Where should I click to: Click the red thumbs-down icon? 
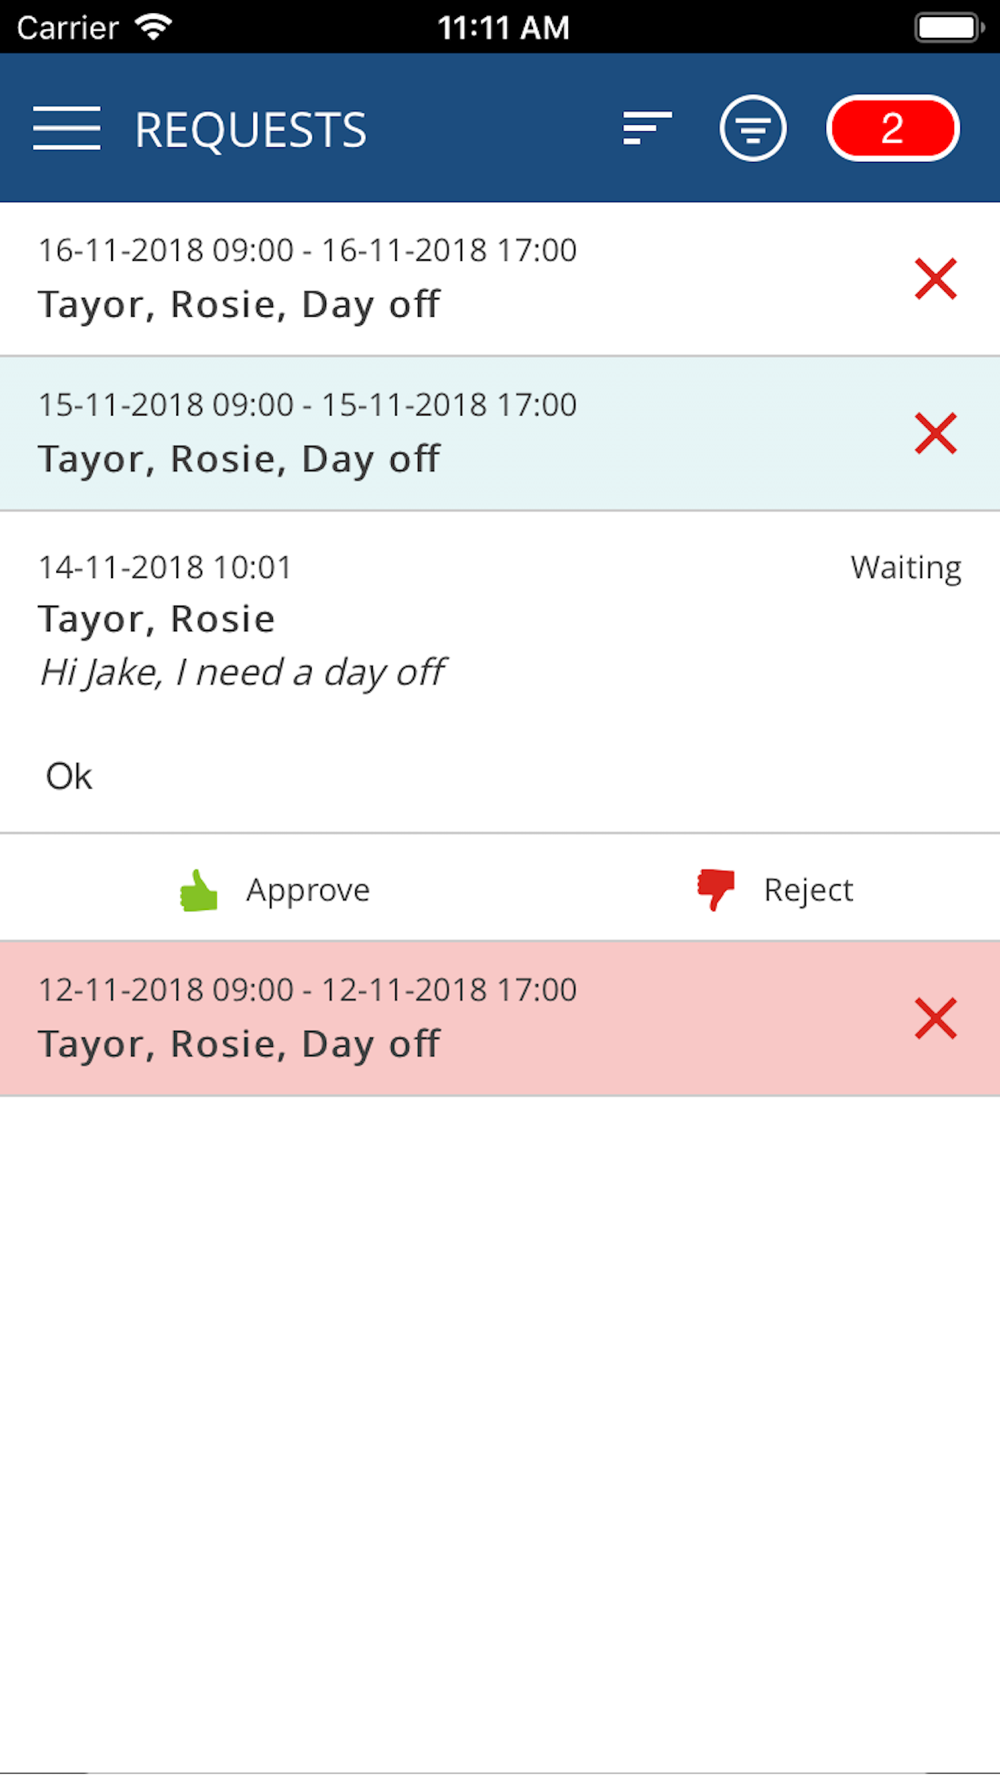[715, 889]
